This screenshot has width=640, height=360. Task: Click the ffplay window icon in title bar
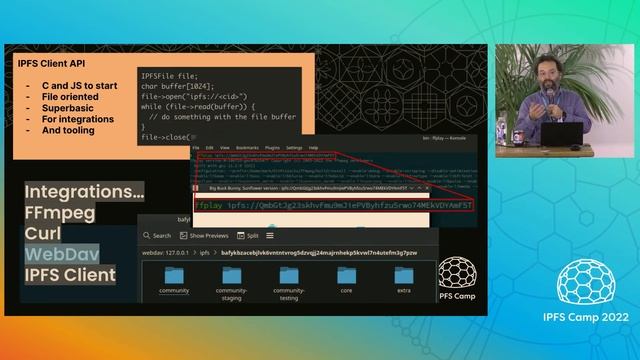[196, 188]
